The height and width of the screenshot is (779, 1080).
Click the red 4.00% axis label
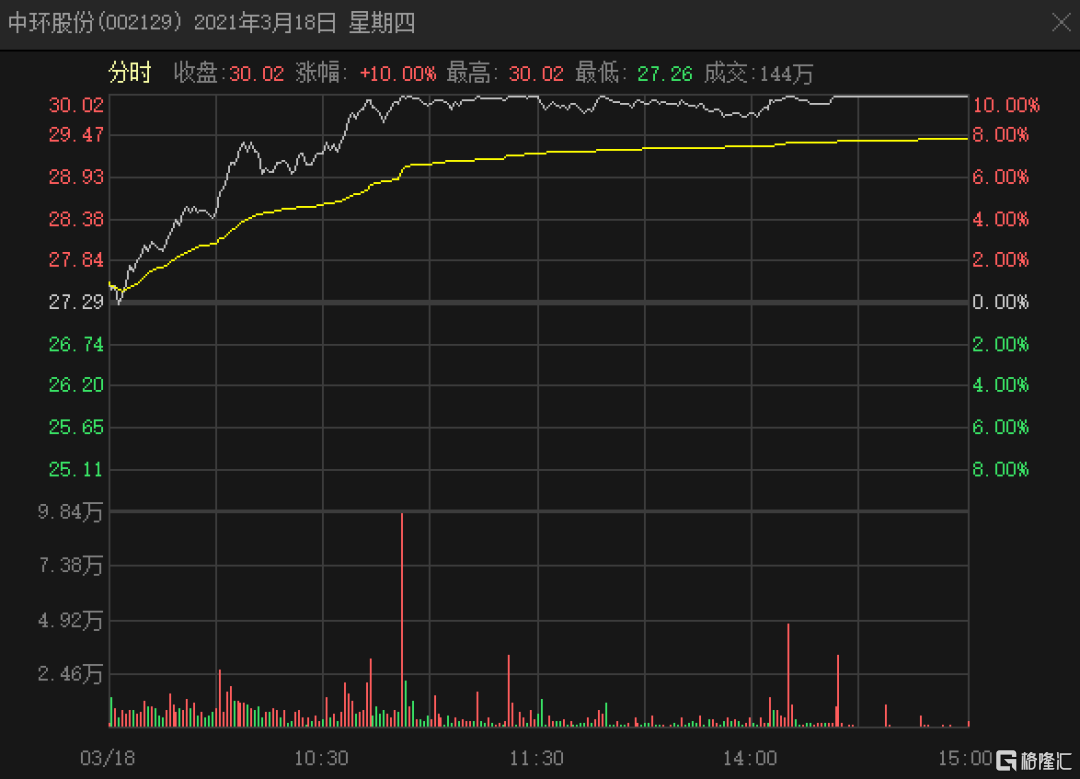point(1000,219)
